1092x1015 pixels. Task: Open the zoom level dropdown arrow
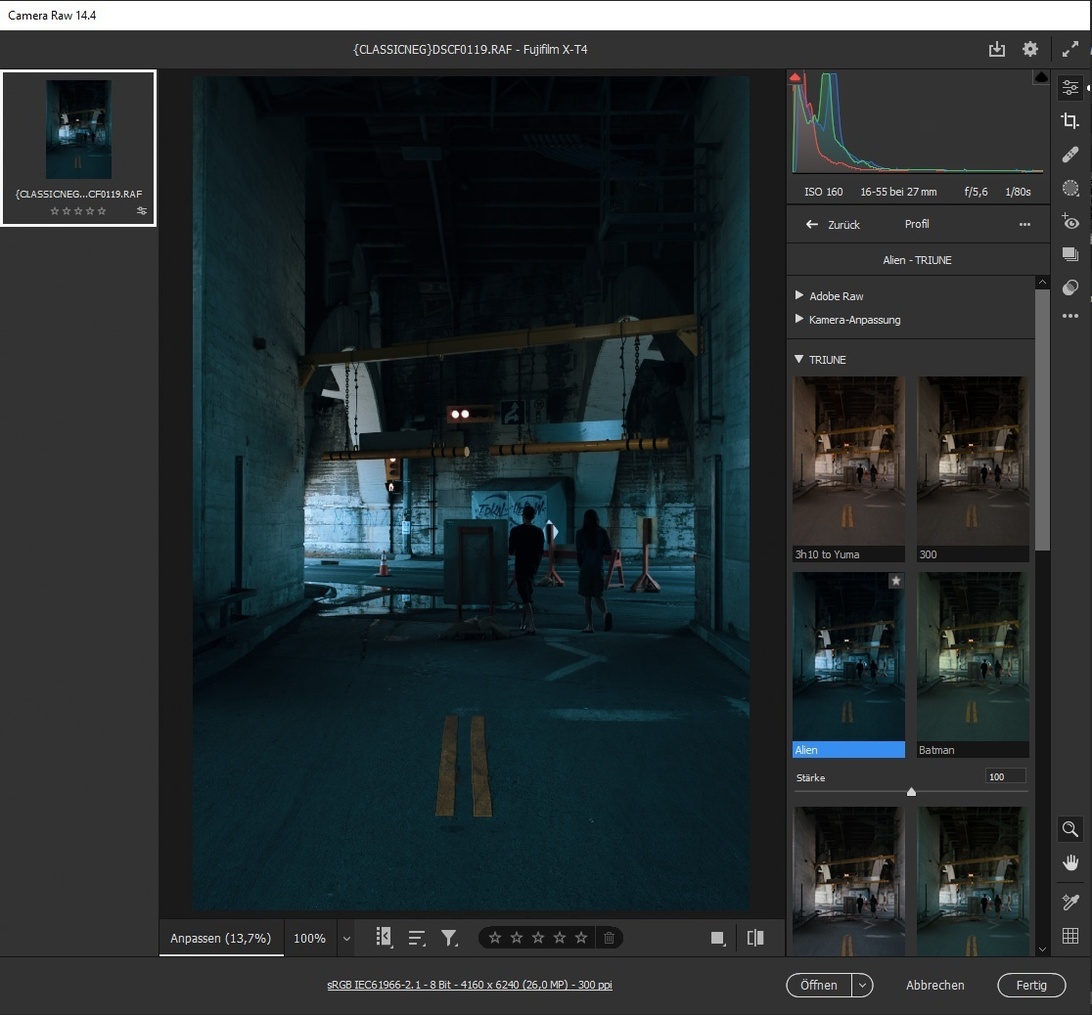click(x=346, y=939)
